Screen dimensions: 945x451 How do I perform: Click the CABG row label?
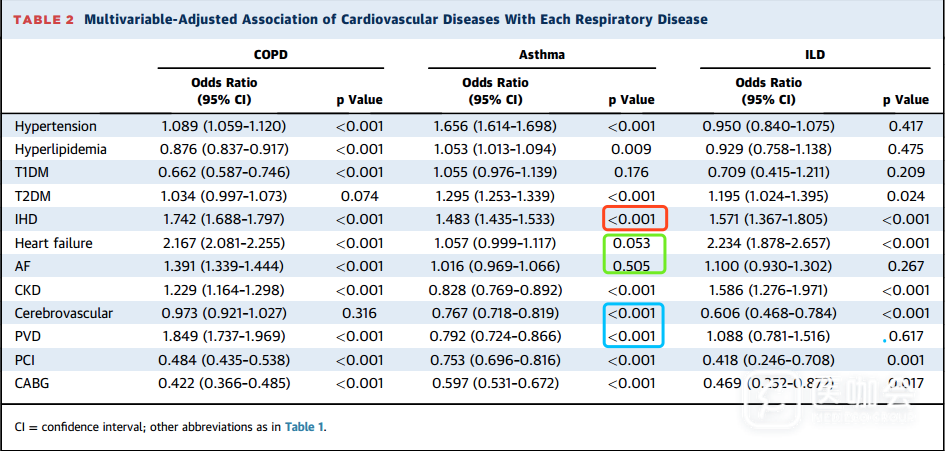pyautogui.click(x=34, y=383)
